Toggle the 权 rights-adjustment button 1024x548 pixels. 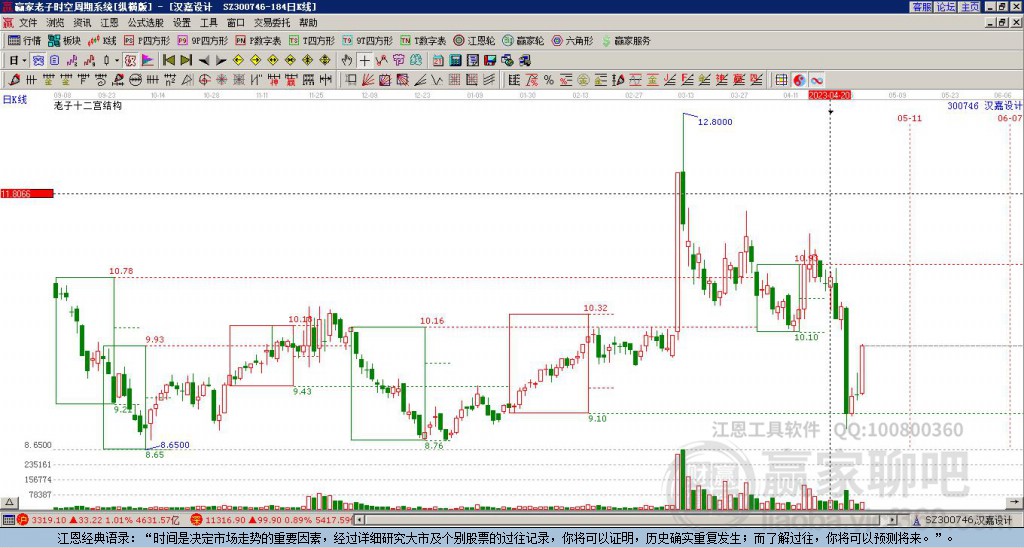pos(131,60)
